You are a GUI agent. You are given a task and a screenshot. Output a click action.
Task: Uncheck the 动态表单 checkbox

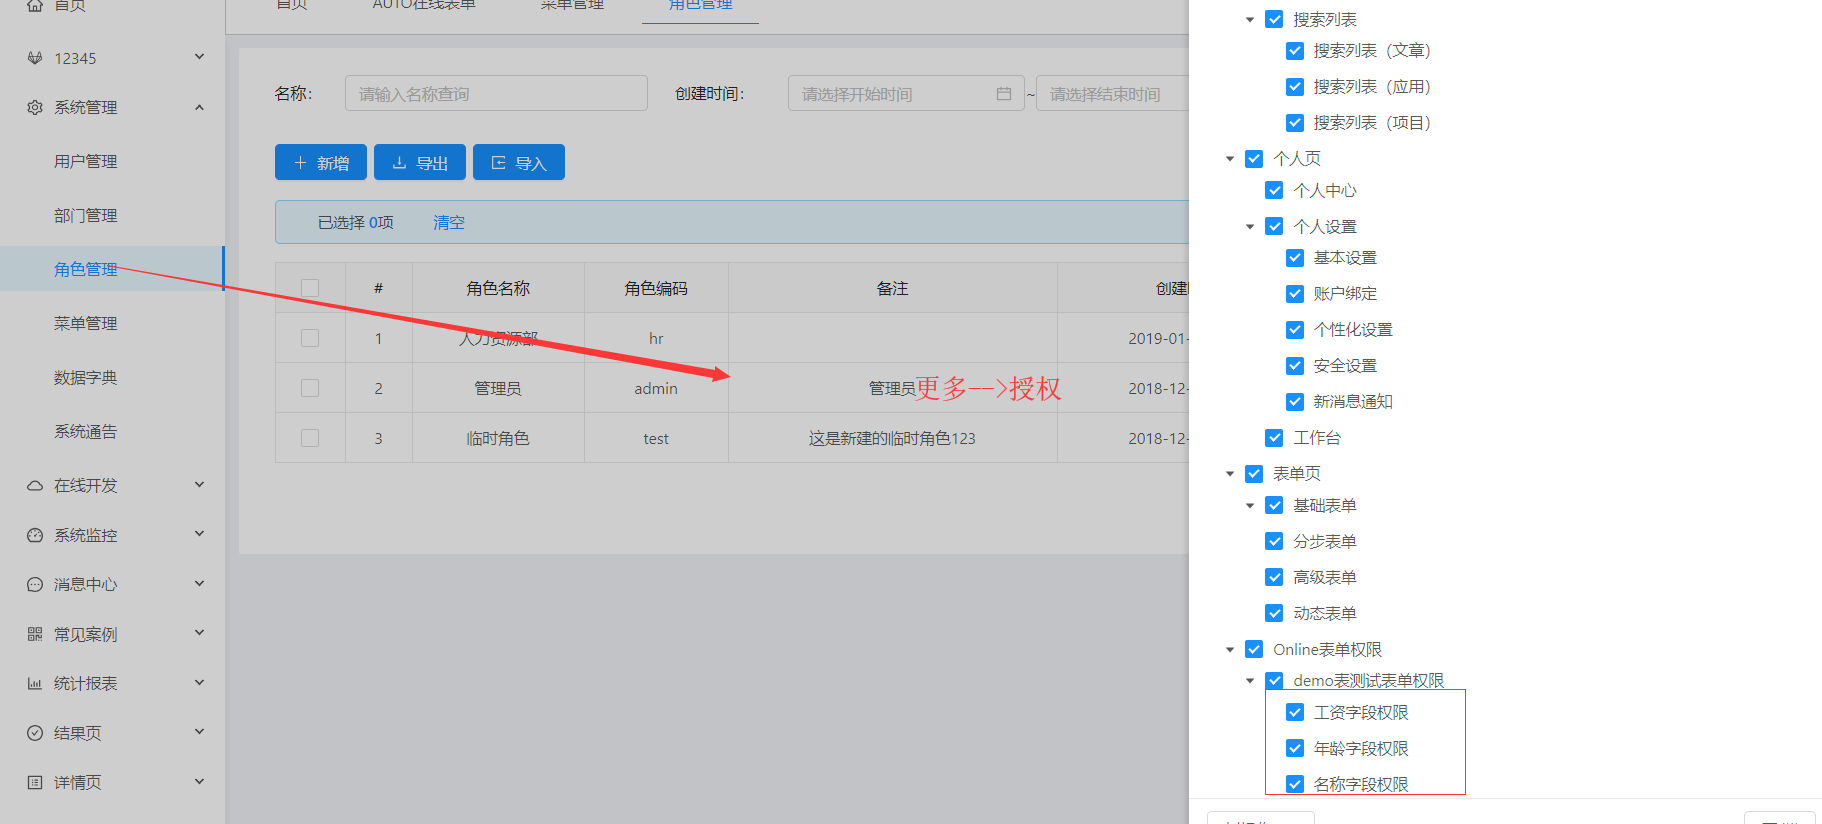pos(1274,613)
